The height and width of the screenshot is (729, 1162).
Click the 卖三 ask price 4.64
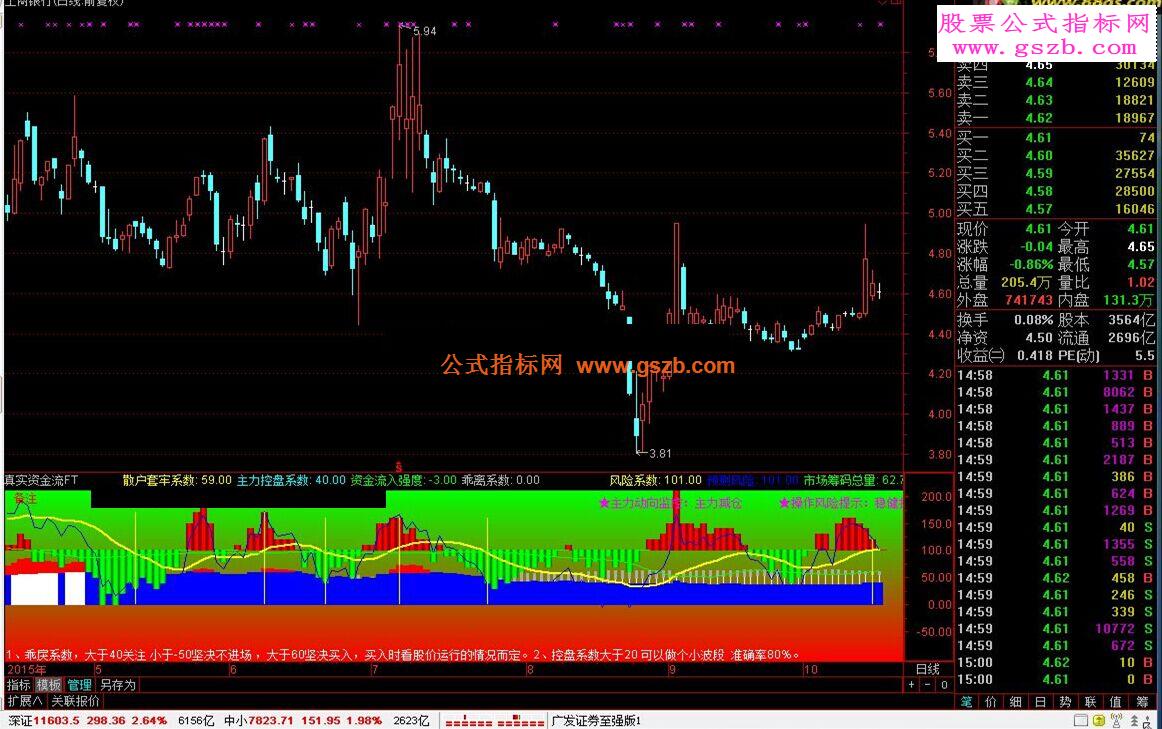(1038, 82)
